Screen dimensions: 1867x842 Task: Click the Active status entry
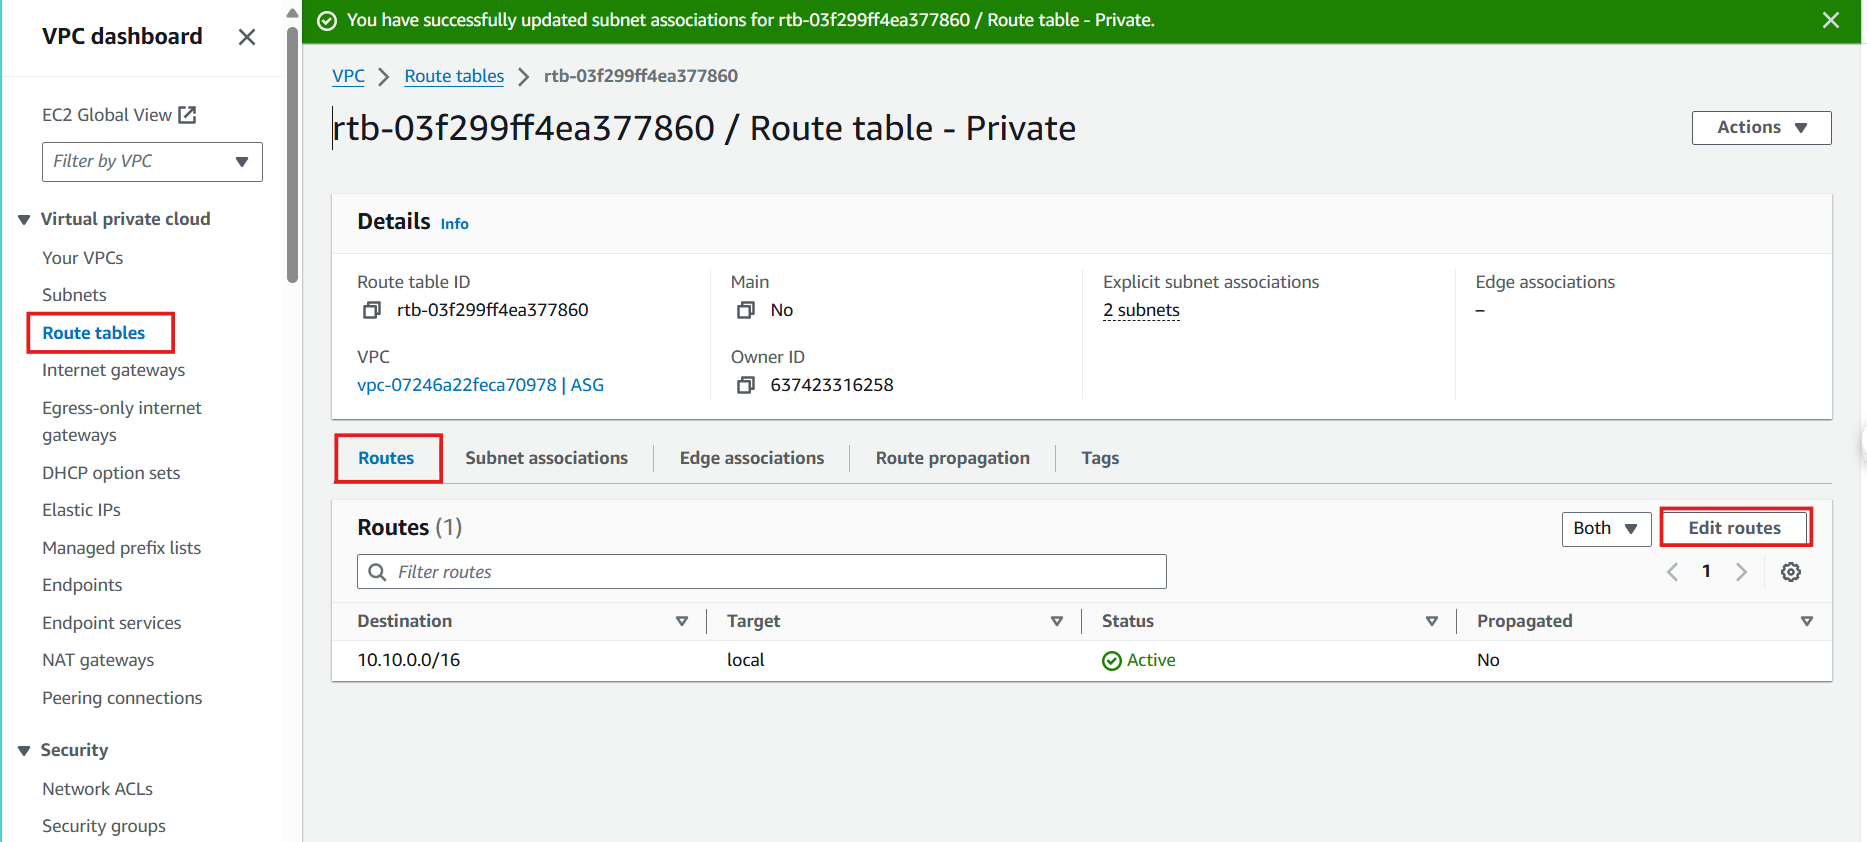[1139, 660]
